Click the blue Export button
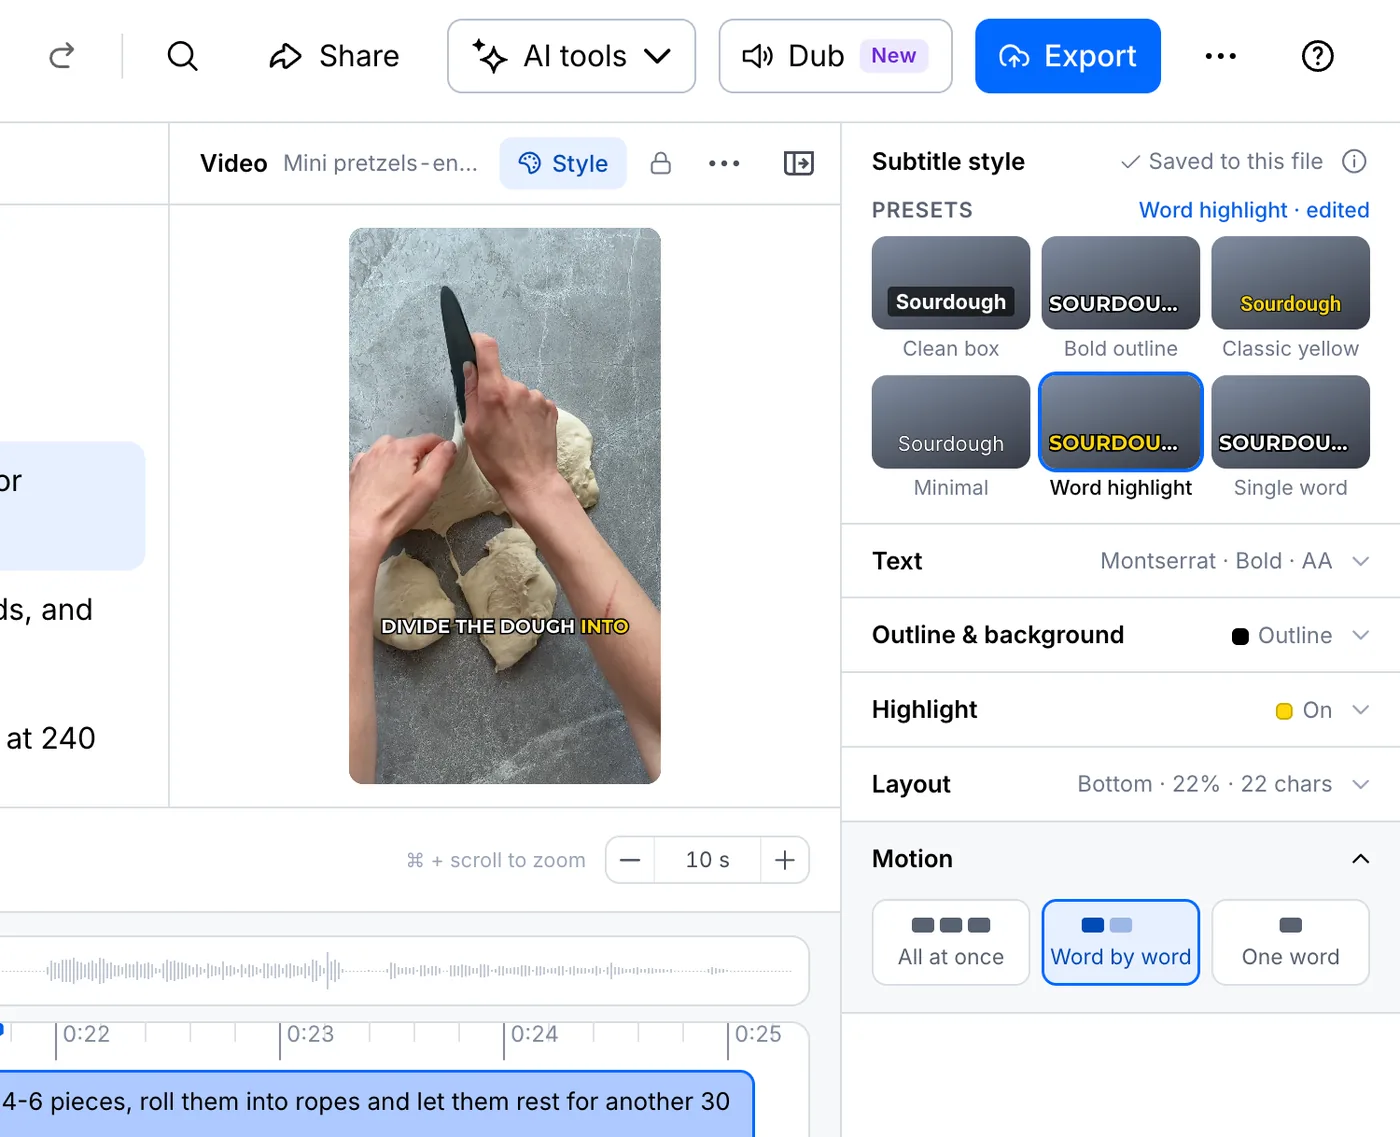The height and width of the screenshot is (1137, 1400). tap(1068, 56)
